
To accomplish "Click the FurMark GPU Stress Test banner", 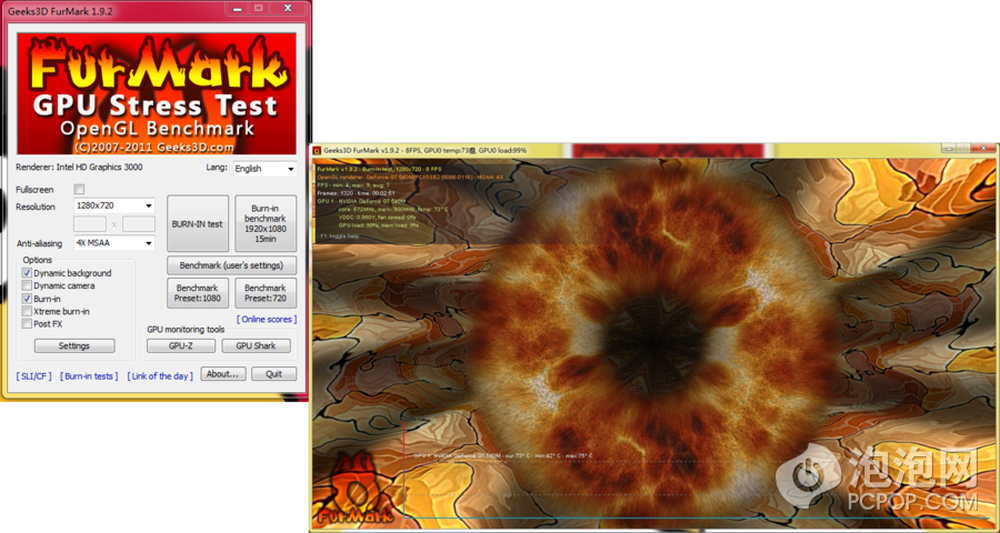I will 156,93.
